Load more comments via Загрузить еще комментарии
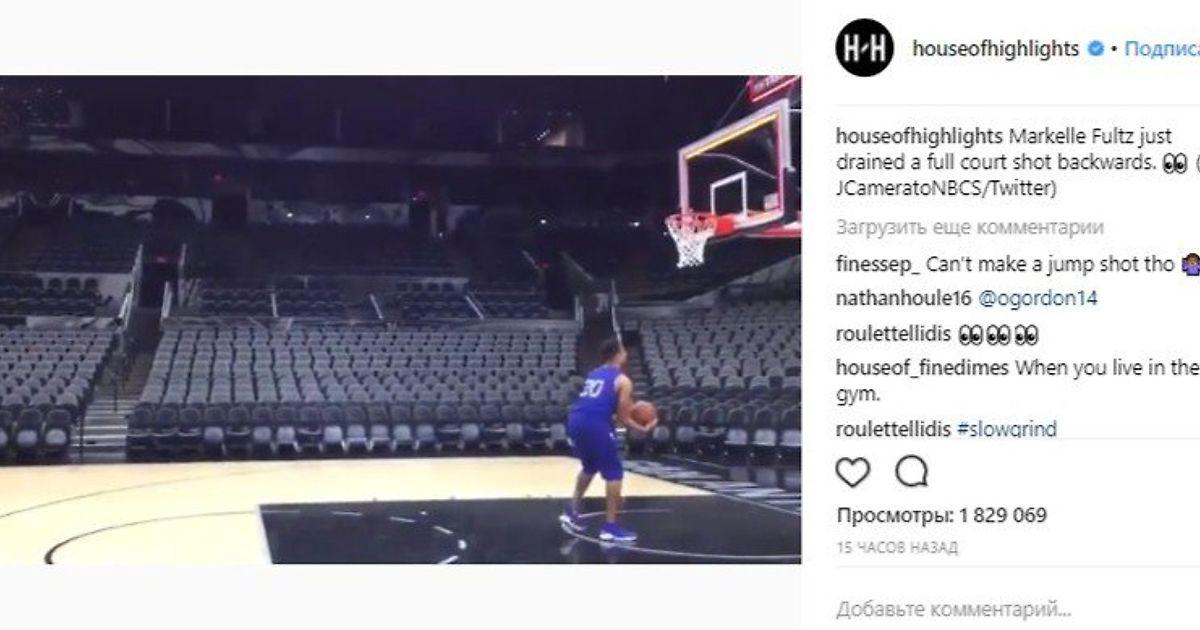 tap(970, 227)
